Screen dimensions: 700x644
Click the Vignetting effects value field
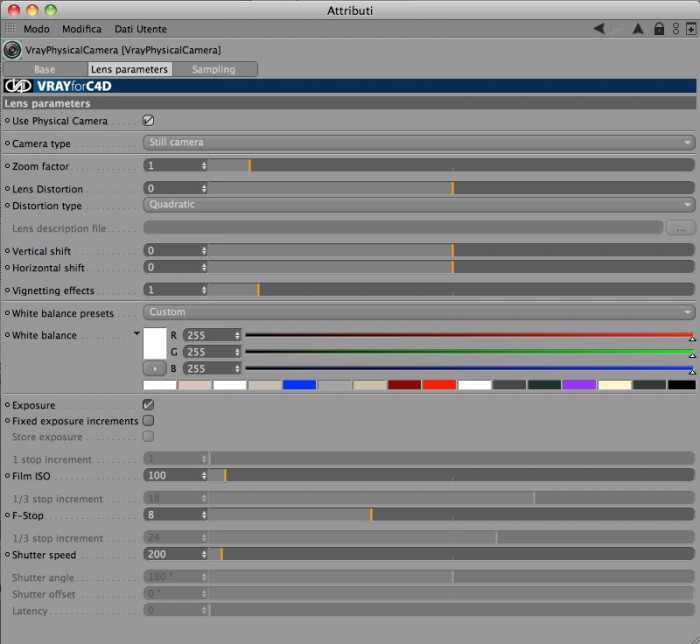pos(172,290)
